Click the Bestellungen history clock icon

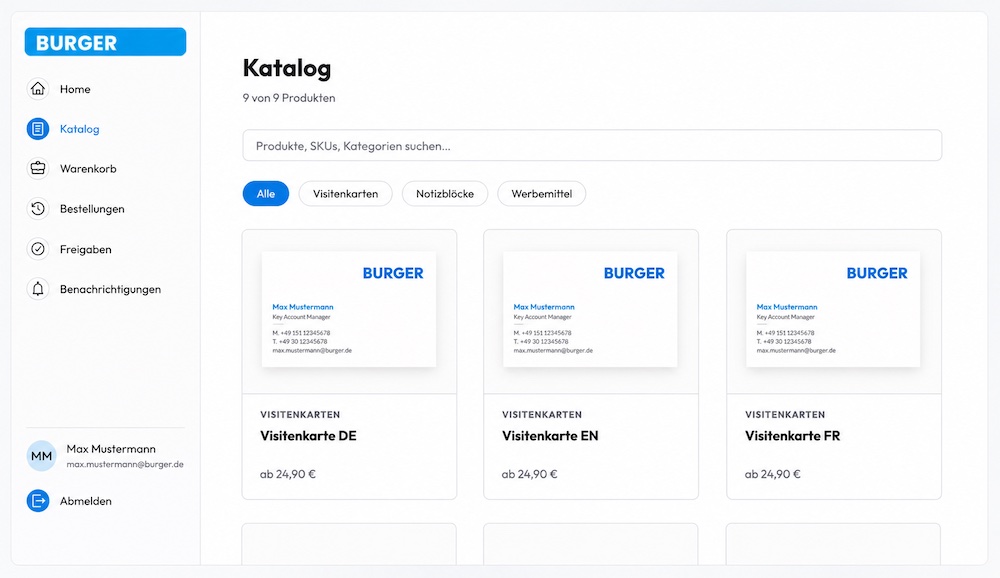(x=38, y=209)
